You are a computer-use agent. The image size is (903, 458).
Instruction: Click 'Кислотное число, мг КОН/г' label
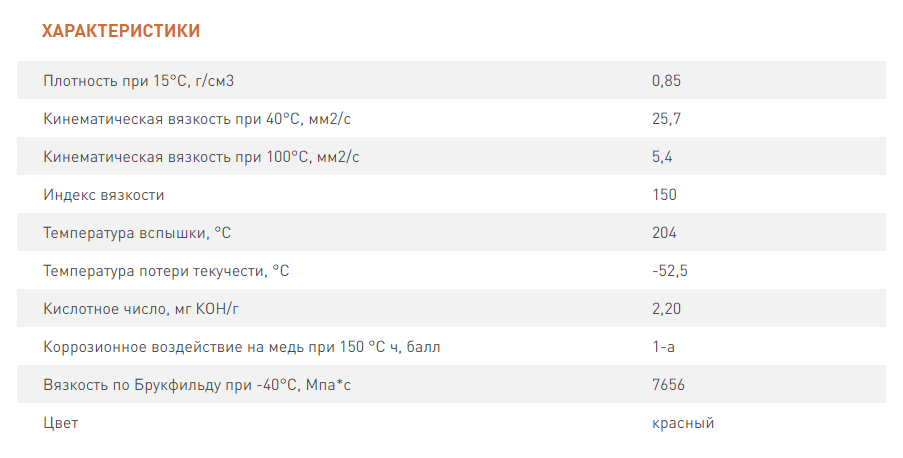tap(143, 309)
